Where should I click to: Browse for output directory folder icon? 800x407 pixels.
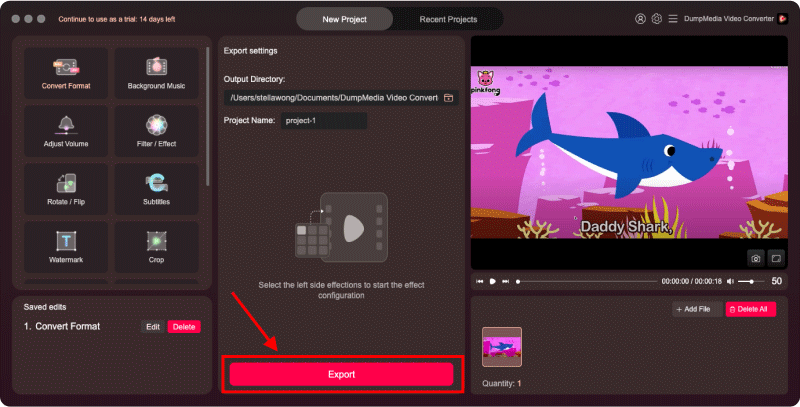[448, 98]
